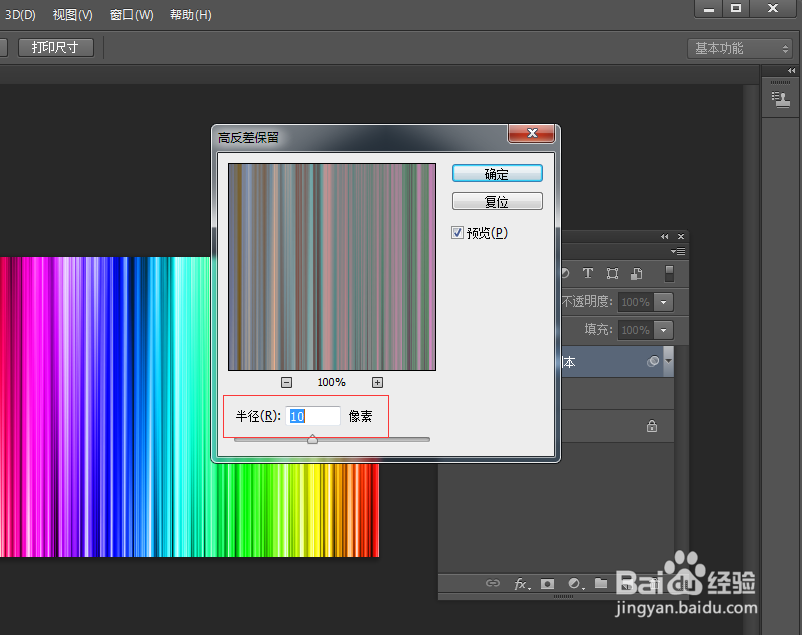Click the link layers icon

coord(493,584)
